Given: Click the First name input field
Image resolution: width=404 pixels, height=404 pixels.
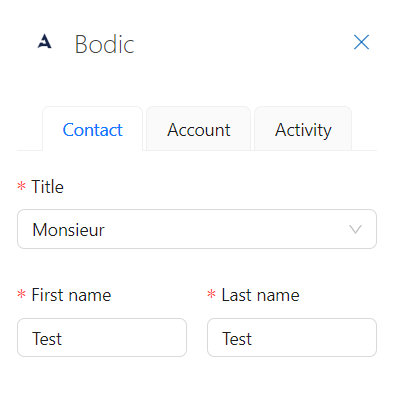Looking at the screenshot, I should (x=102, y=338).
